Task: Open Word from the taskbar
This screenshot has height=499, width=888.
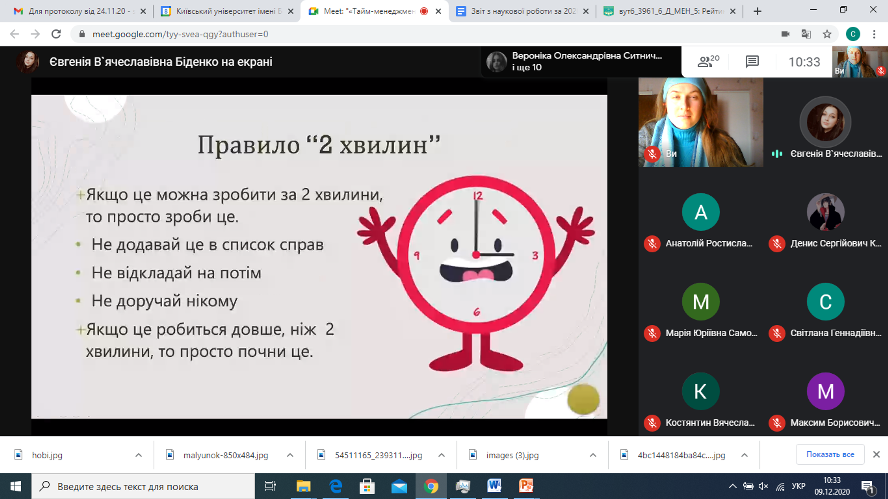Action: 494,486
